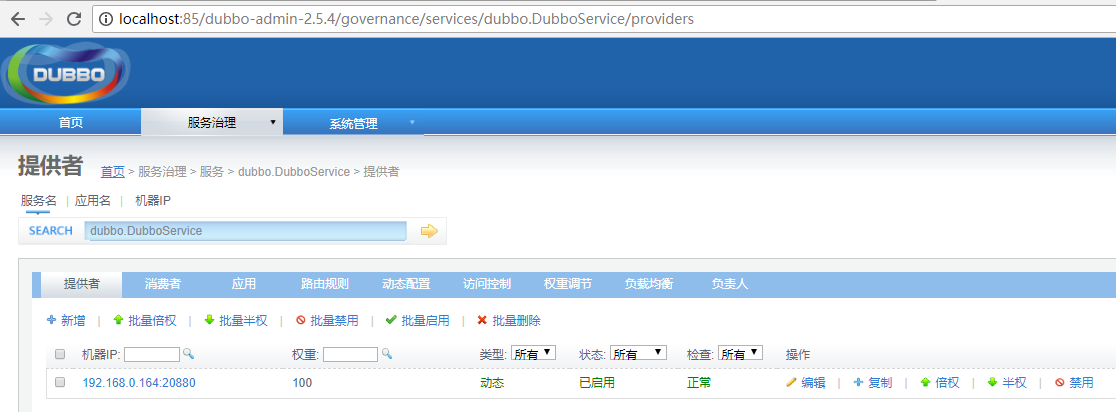Click the 批量禁用 link
Image resolution: width=1116 pixels, height=412 pixels.
[x=335, y=321]
